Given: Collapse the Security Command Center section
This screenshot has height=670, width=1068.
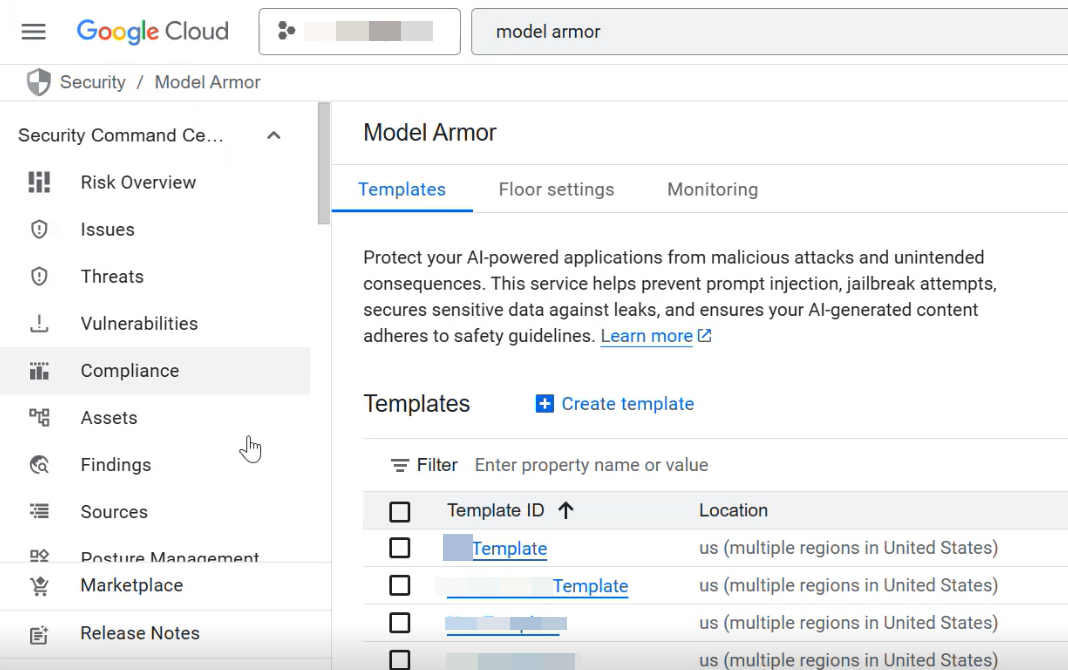Looking at the screenshot, I should click(x=273, y=135).
